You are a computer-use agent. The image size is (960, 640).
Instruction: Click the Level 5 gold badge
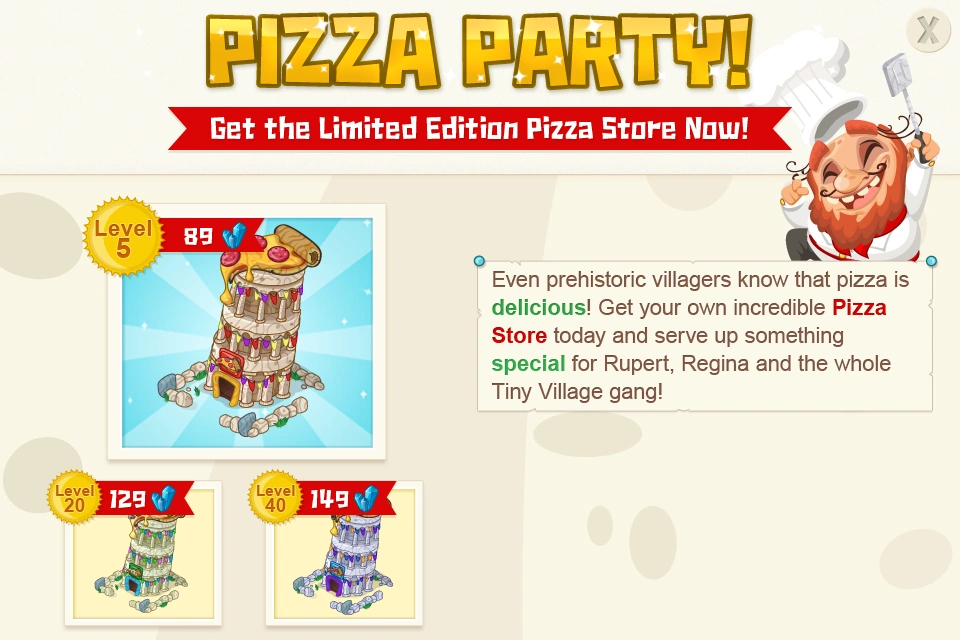point(123,237)
